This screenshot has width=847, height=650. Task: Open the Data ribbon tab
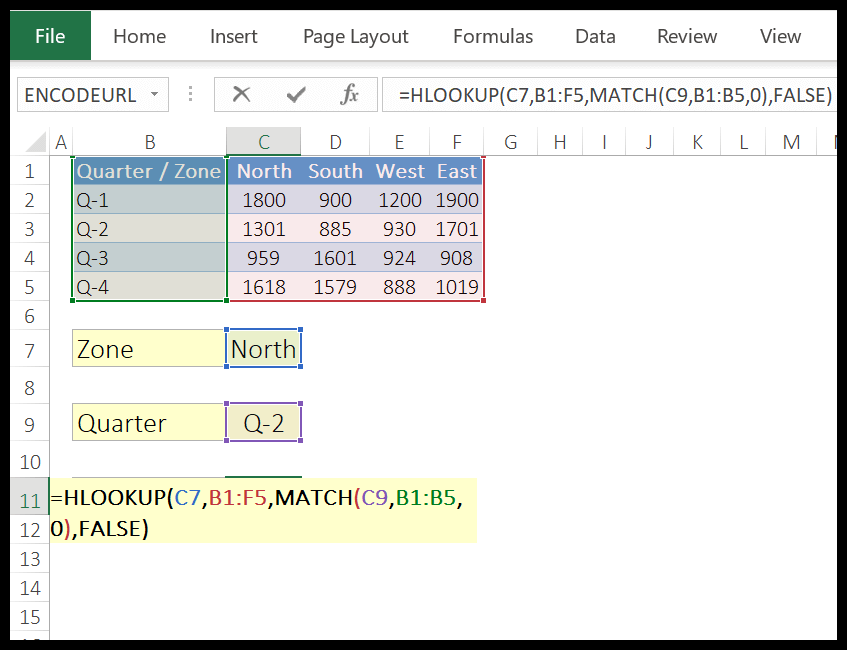pos(595,36)
